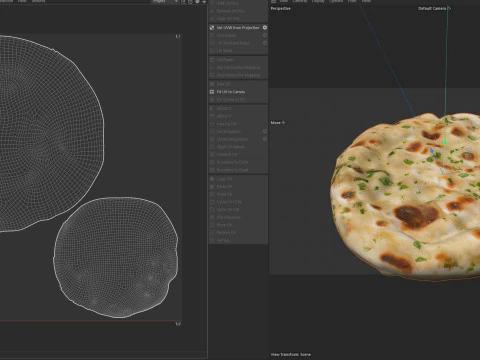Select the small lower UV island
The height and width of the screenshot is (360, 480).
[115, 257]
